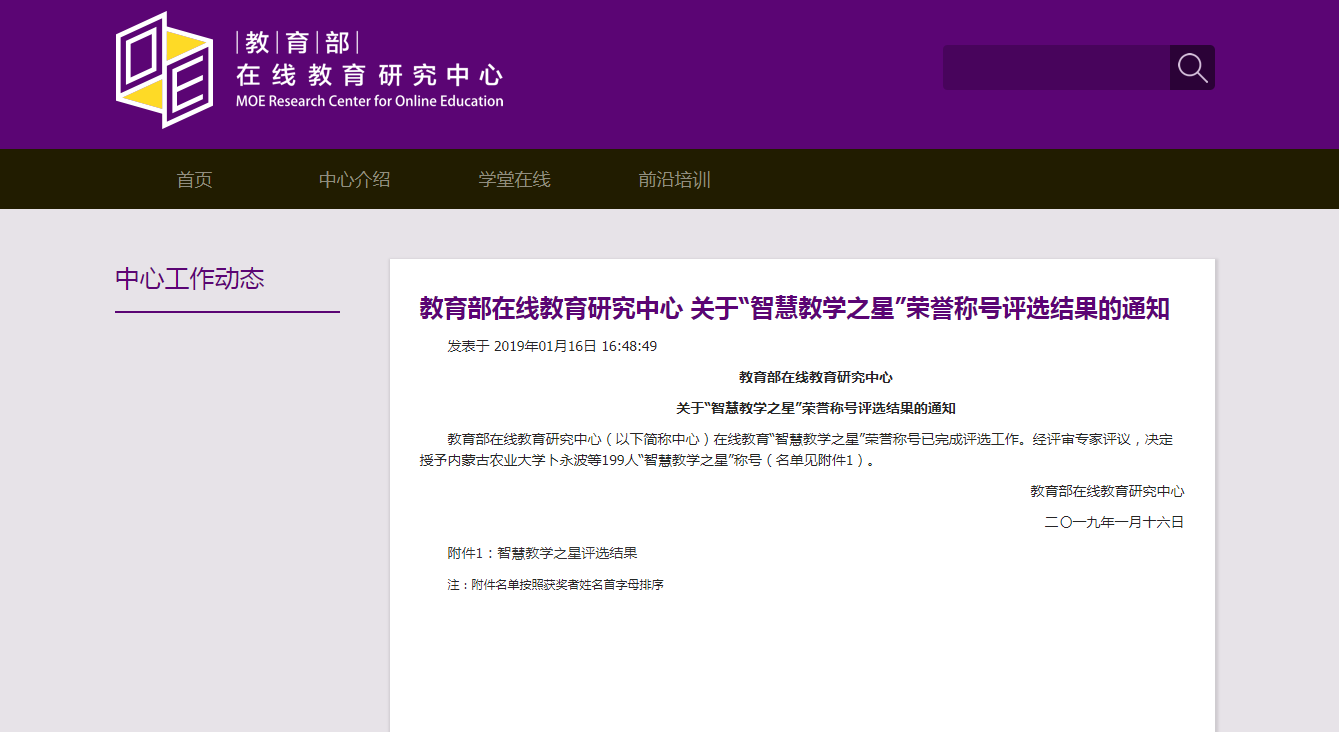1339x732 pixels.
Task: Open the 前沿培训 navigation item
Action: [x=674, y=180]
